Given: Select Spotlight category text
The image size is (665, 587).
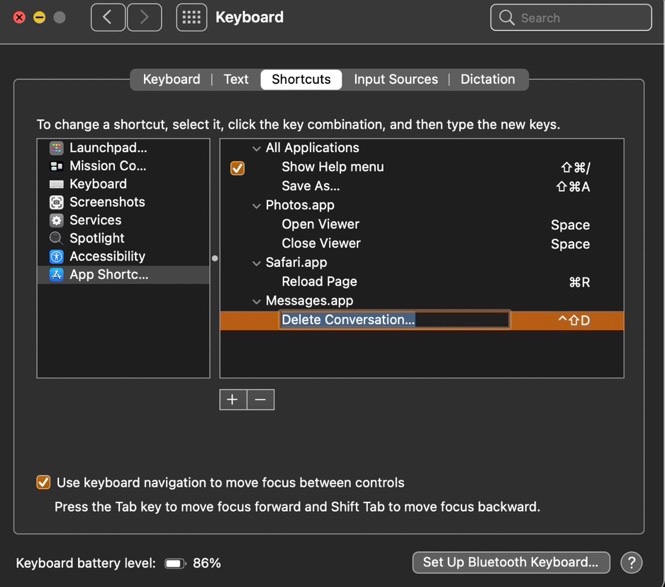Looking at the screenshot, I should coord(97,238).
